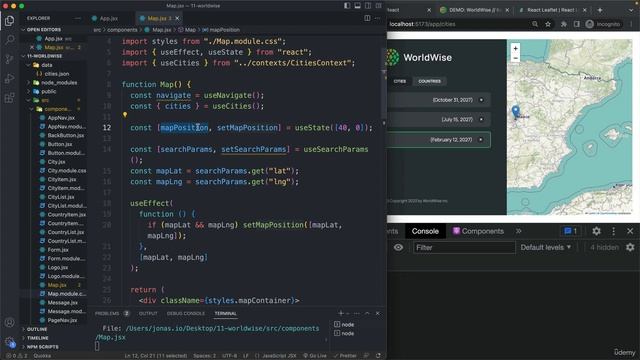Maximize the terminal panel size
The height and width of the screenshot is (360, 640).
click(367, 313)
